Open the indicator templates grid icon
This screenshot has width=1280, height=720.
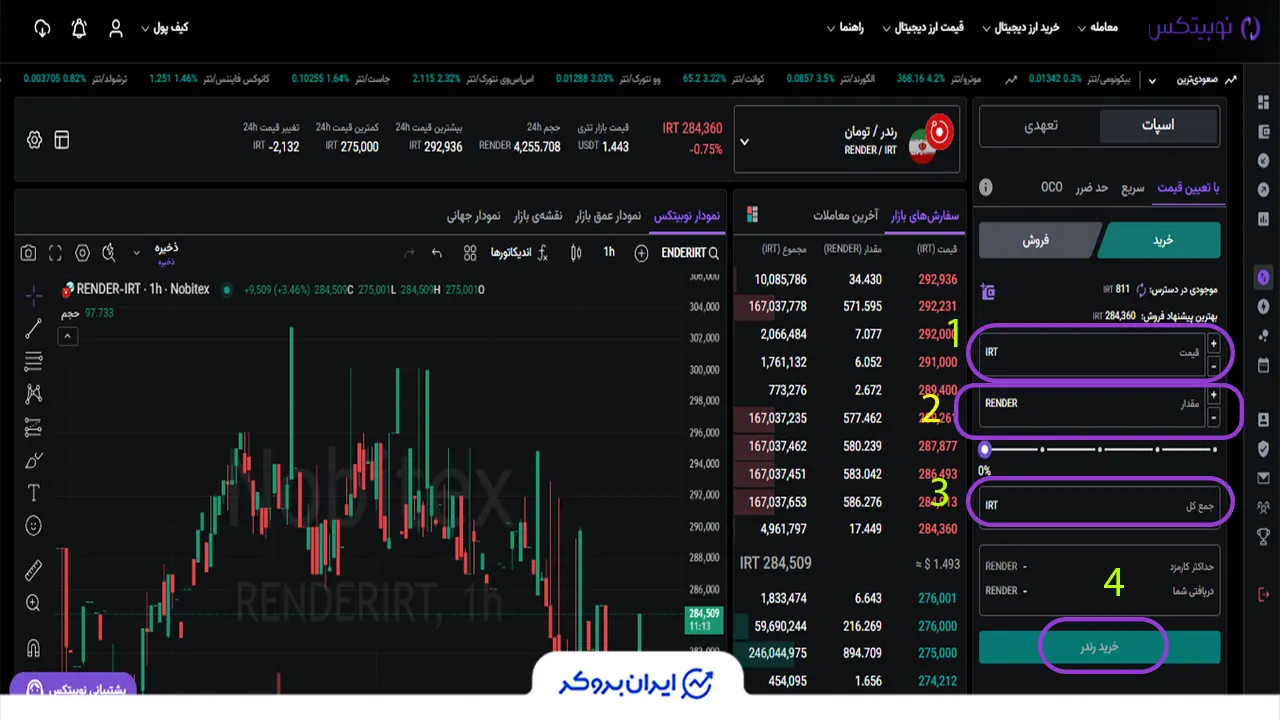pyautogui.click(x=470, y=253)
